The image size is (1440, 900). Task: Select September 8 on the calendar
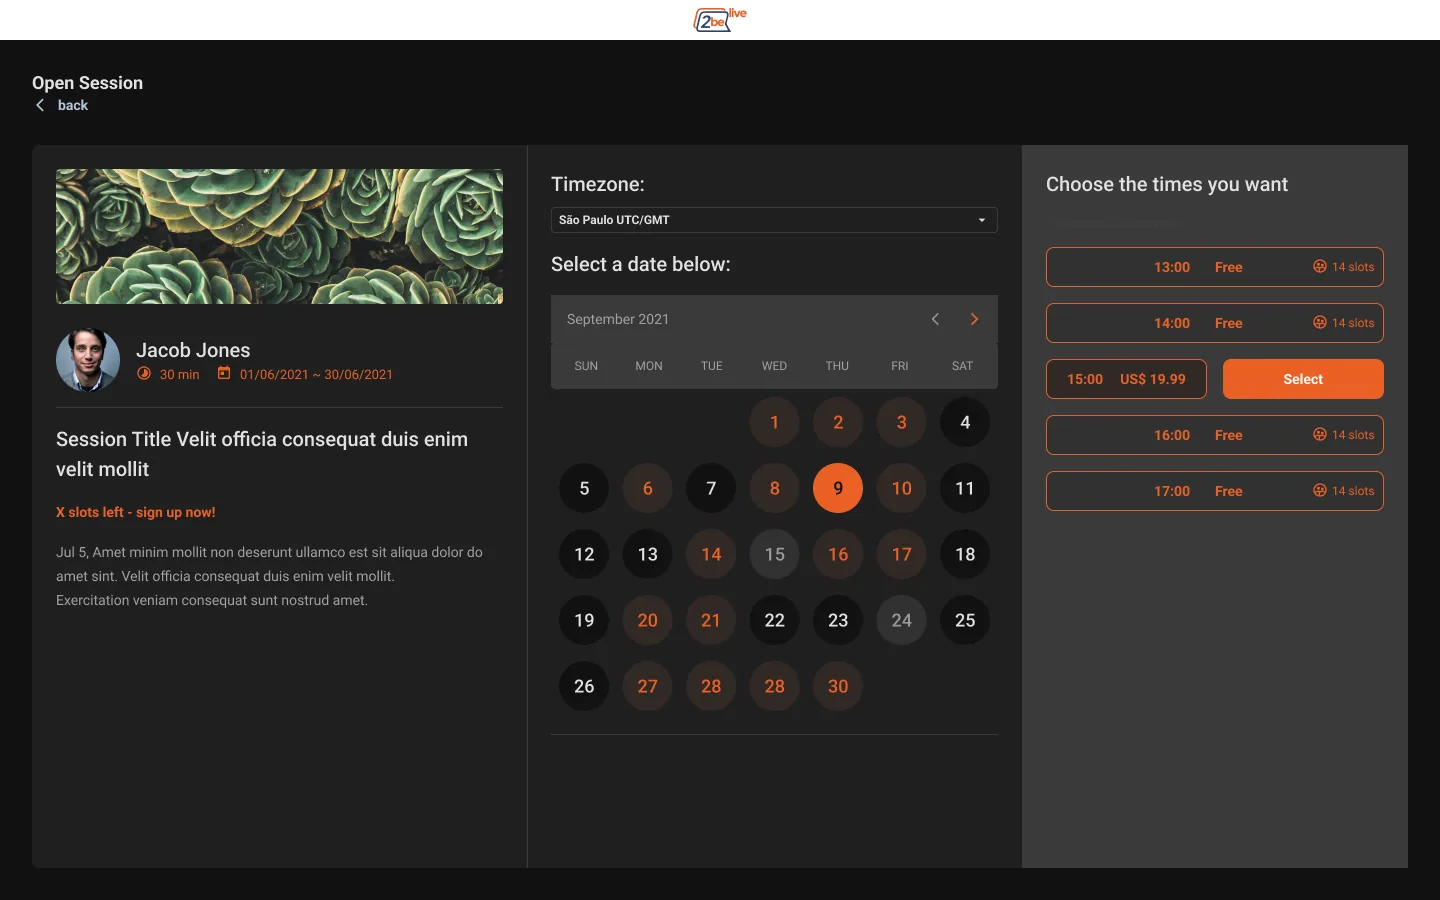tap(774, 488)
